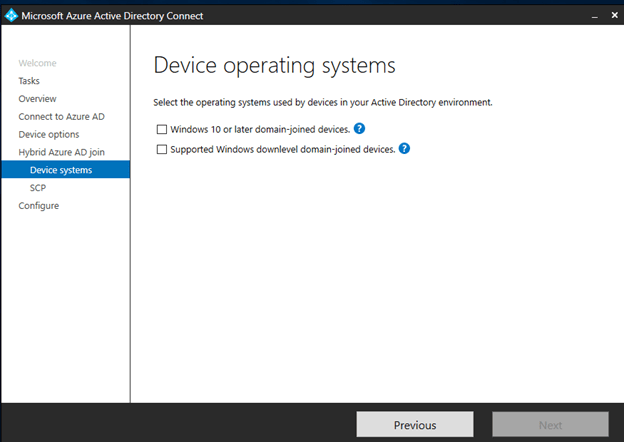
Task: Select Device options in the wizard sidebar
Action: point(48,134)
